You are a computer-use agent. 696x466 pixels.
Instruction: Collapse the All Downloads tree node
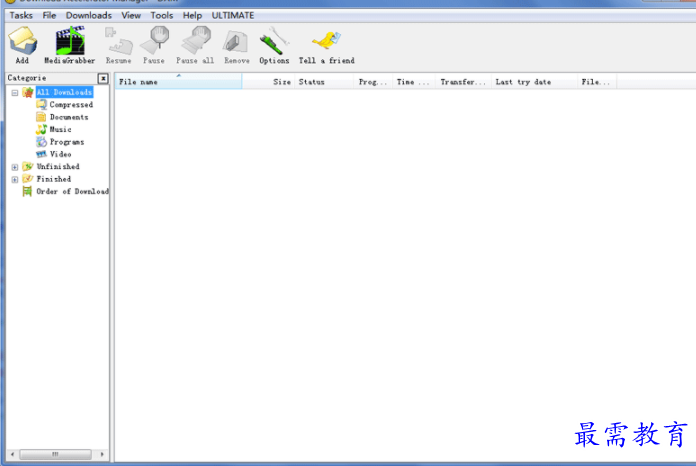point(15,93)
